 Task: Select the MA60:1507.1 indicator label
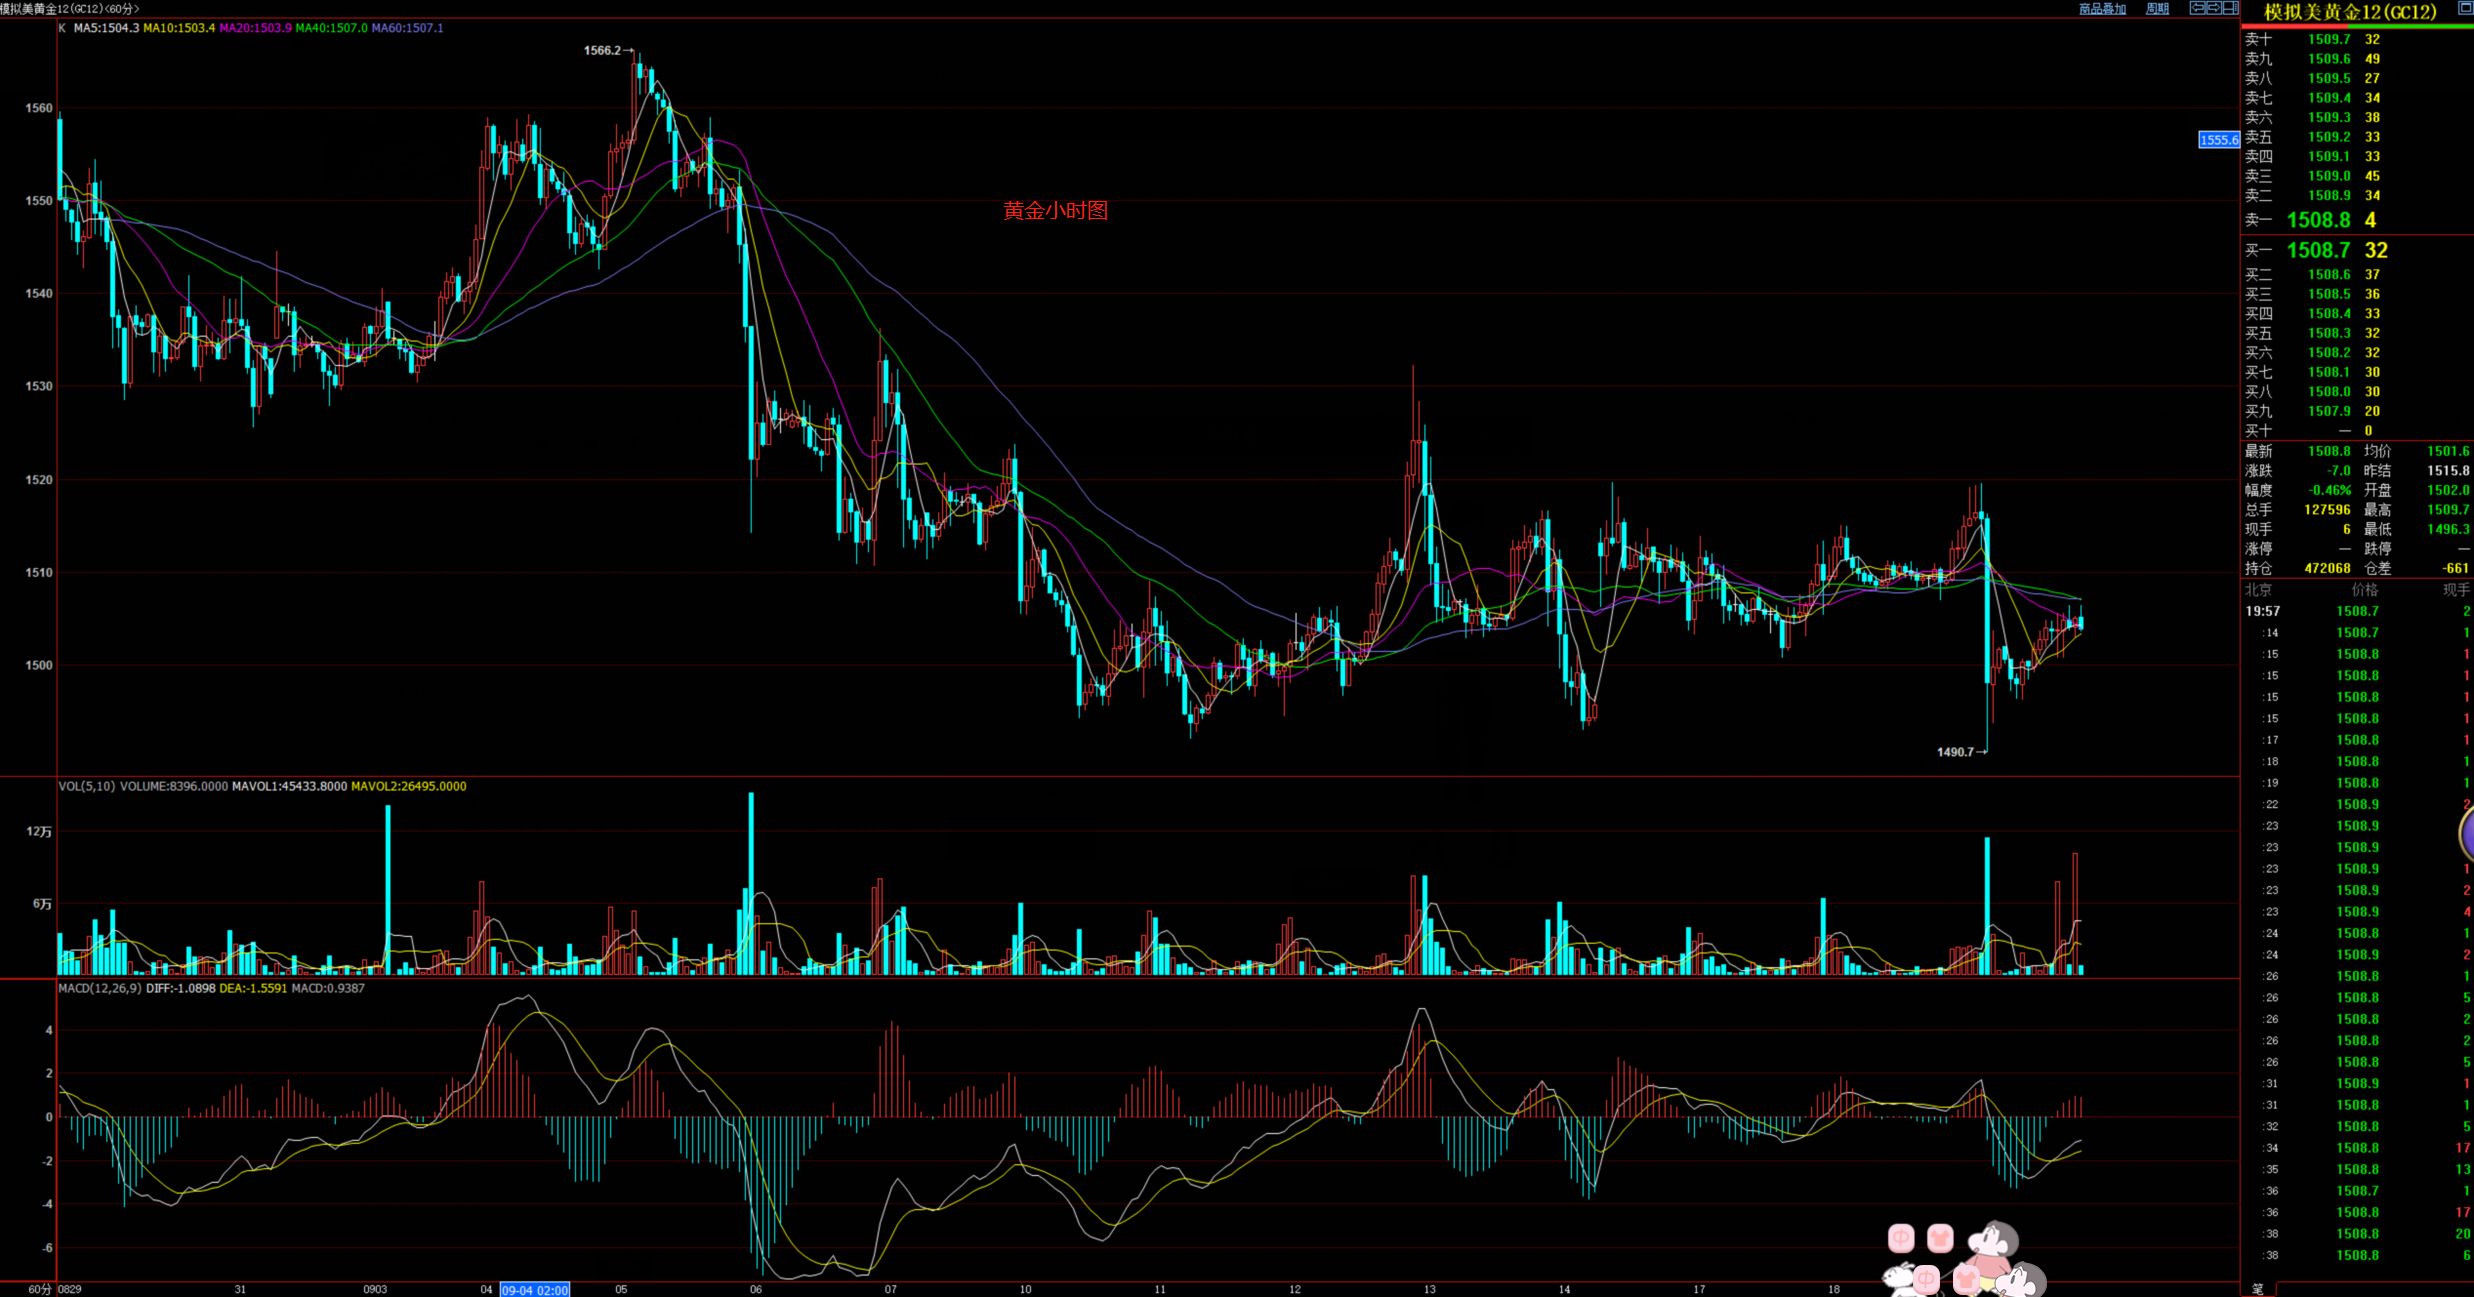[408, 28]
